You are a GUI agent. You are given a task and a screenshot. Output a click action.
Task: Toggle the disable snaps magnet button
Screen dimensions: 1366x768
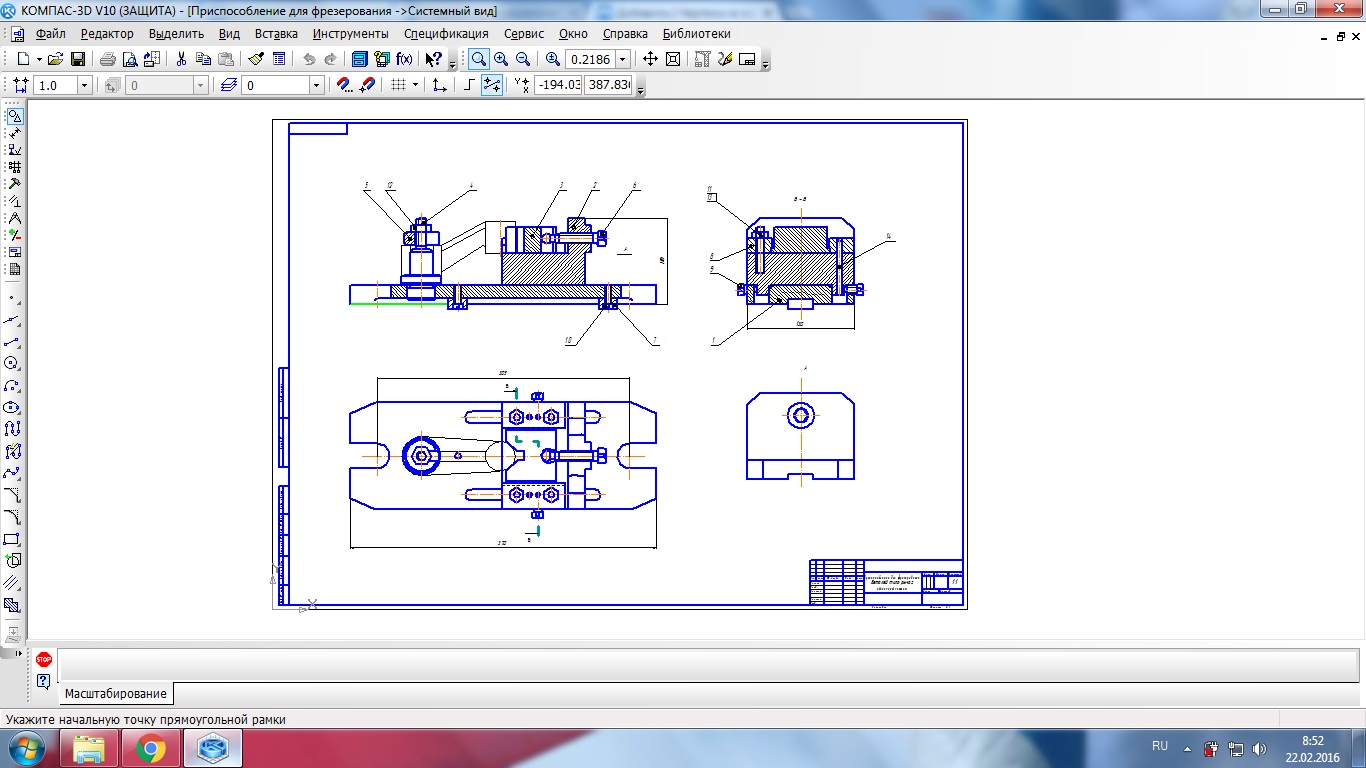[x=366, y=86]
